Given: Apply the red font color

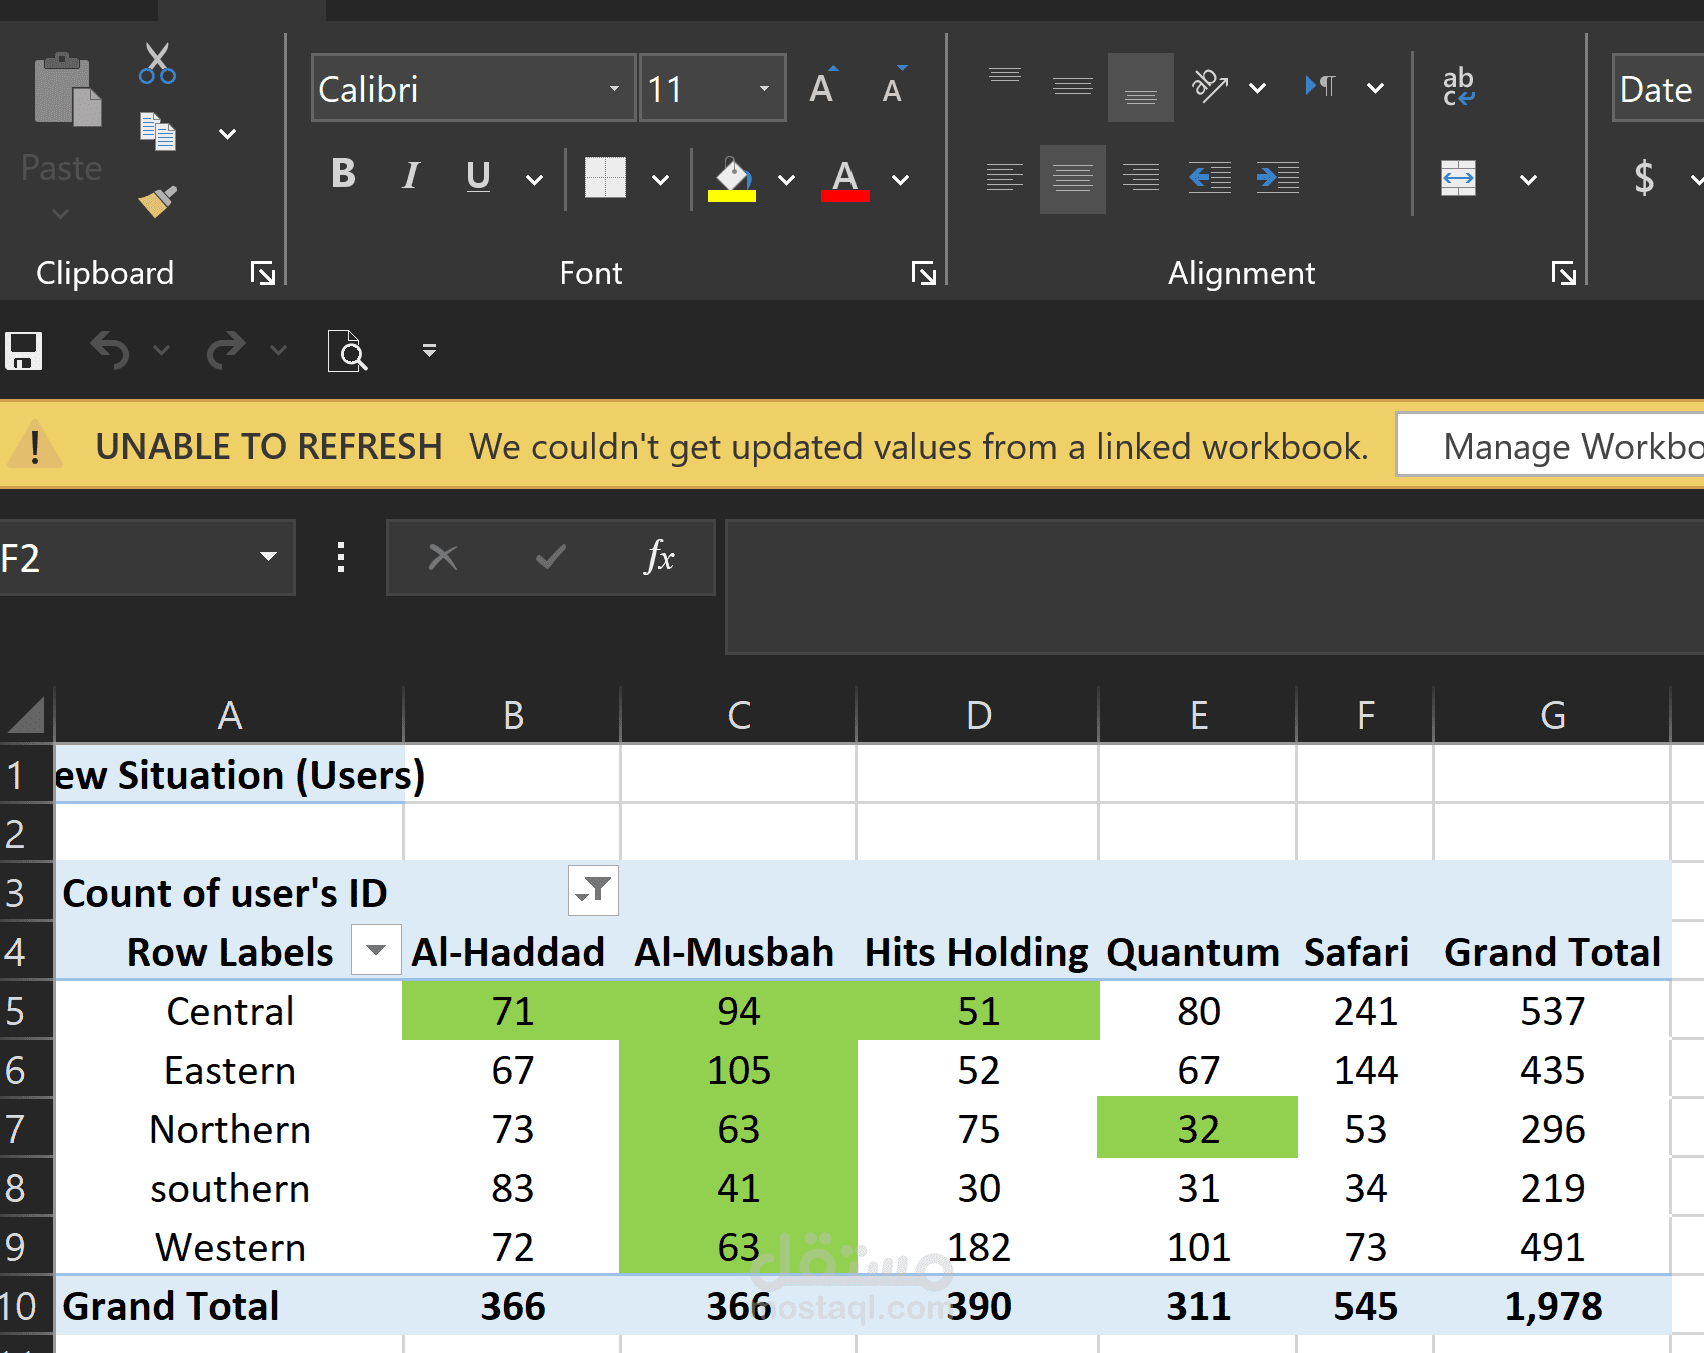Looking at the screenshot, I should (x=845, y=179).
